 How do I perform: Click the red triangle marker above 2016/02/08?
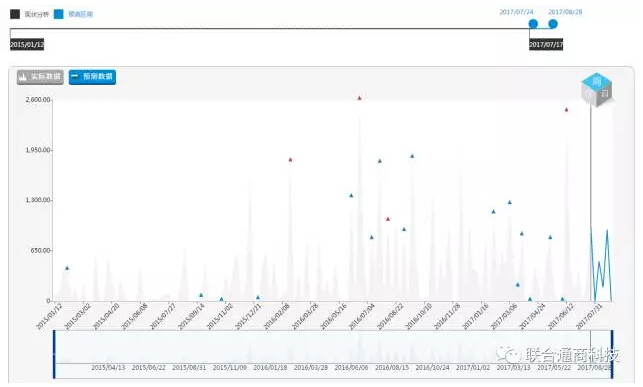click(x=290, y=160)
